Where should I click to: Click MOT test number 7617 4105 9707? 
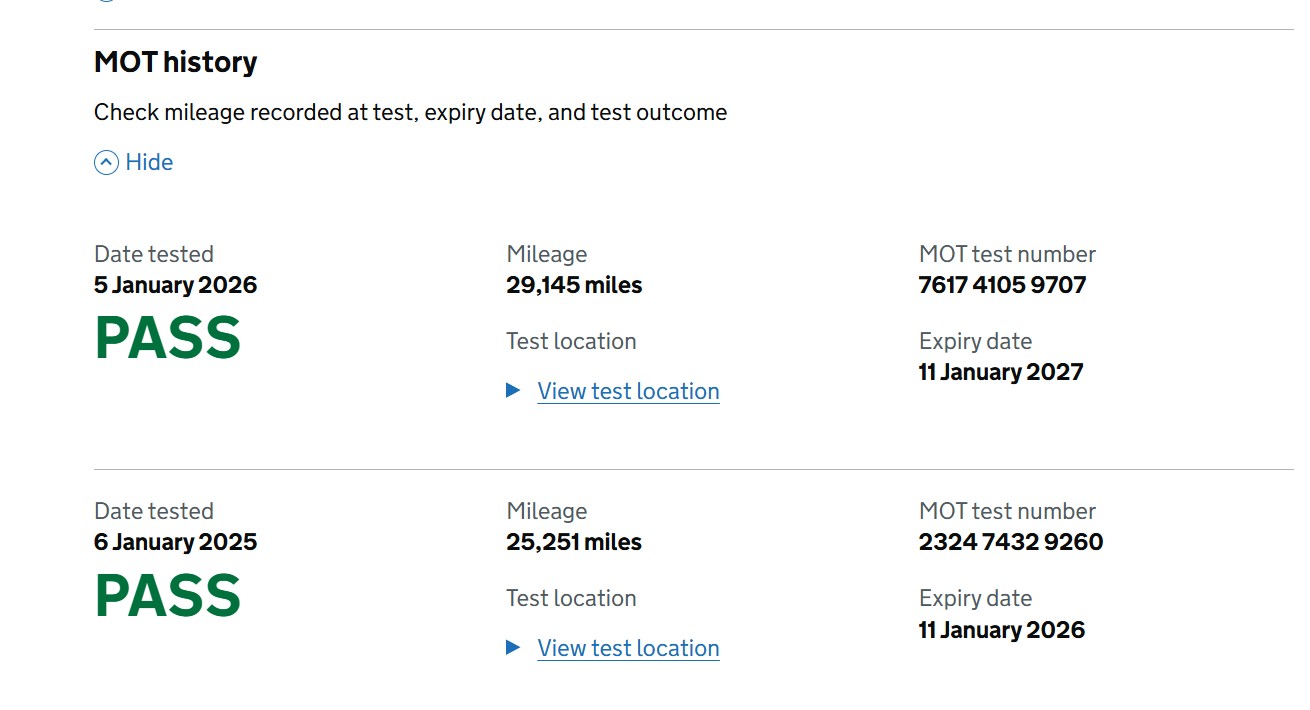[1002, 285]
